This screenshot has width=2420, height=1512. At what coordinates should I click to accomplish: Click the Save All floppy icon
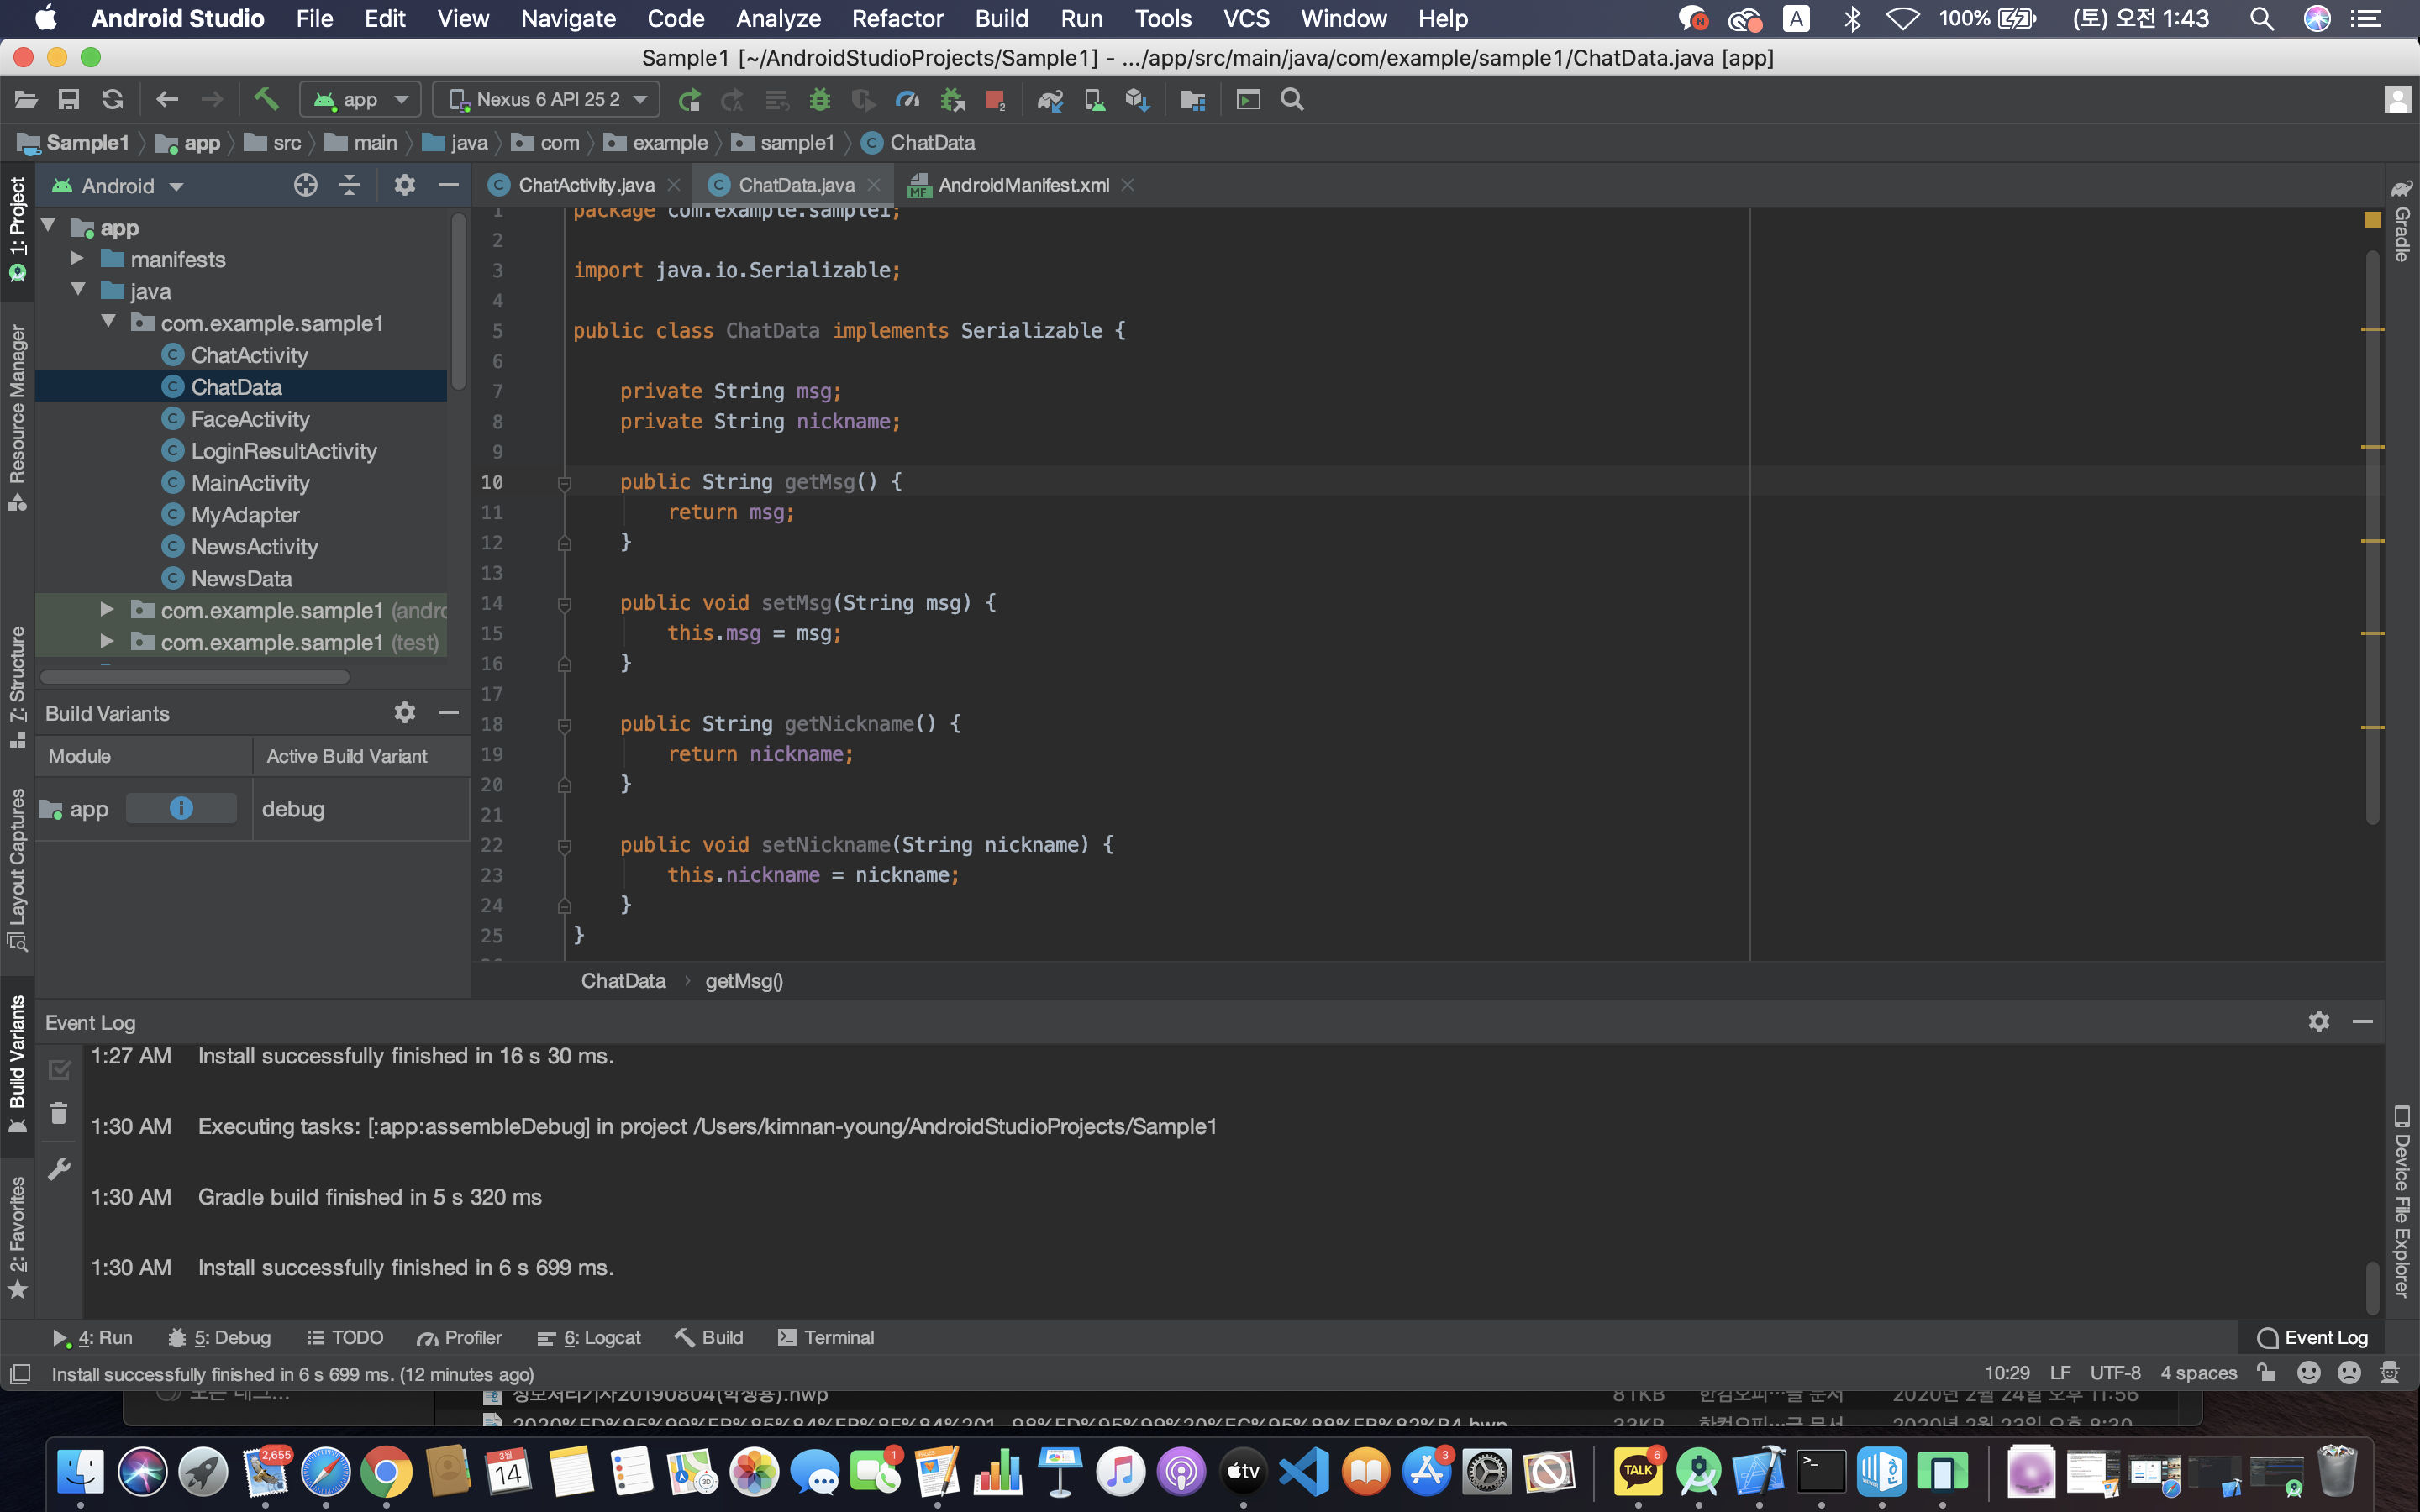(x=68, y=99)
